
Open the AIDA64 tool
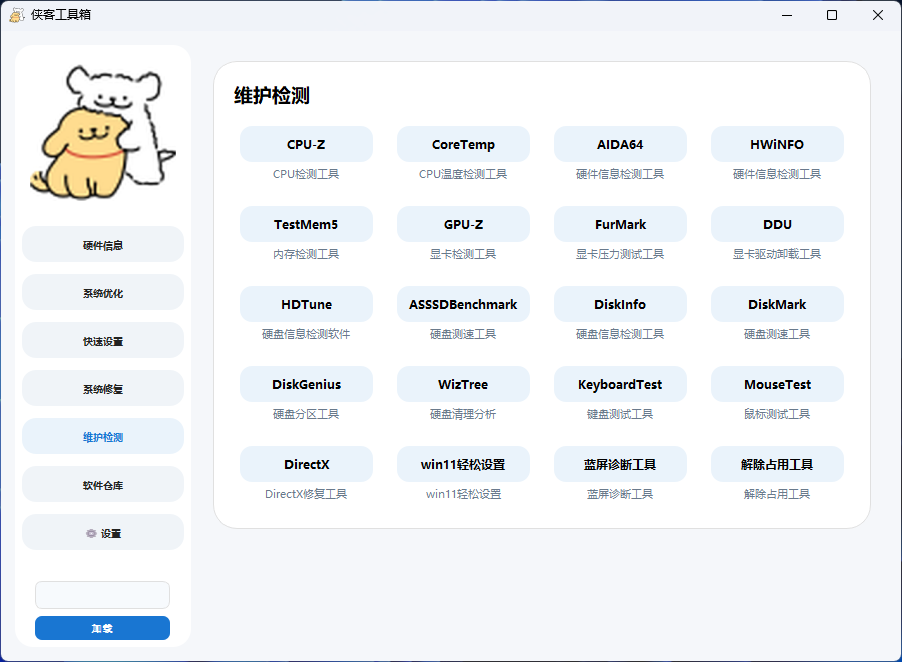coord(620,144)
